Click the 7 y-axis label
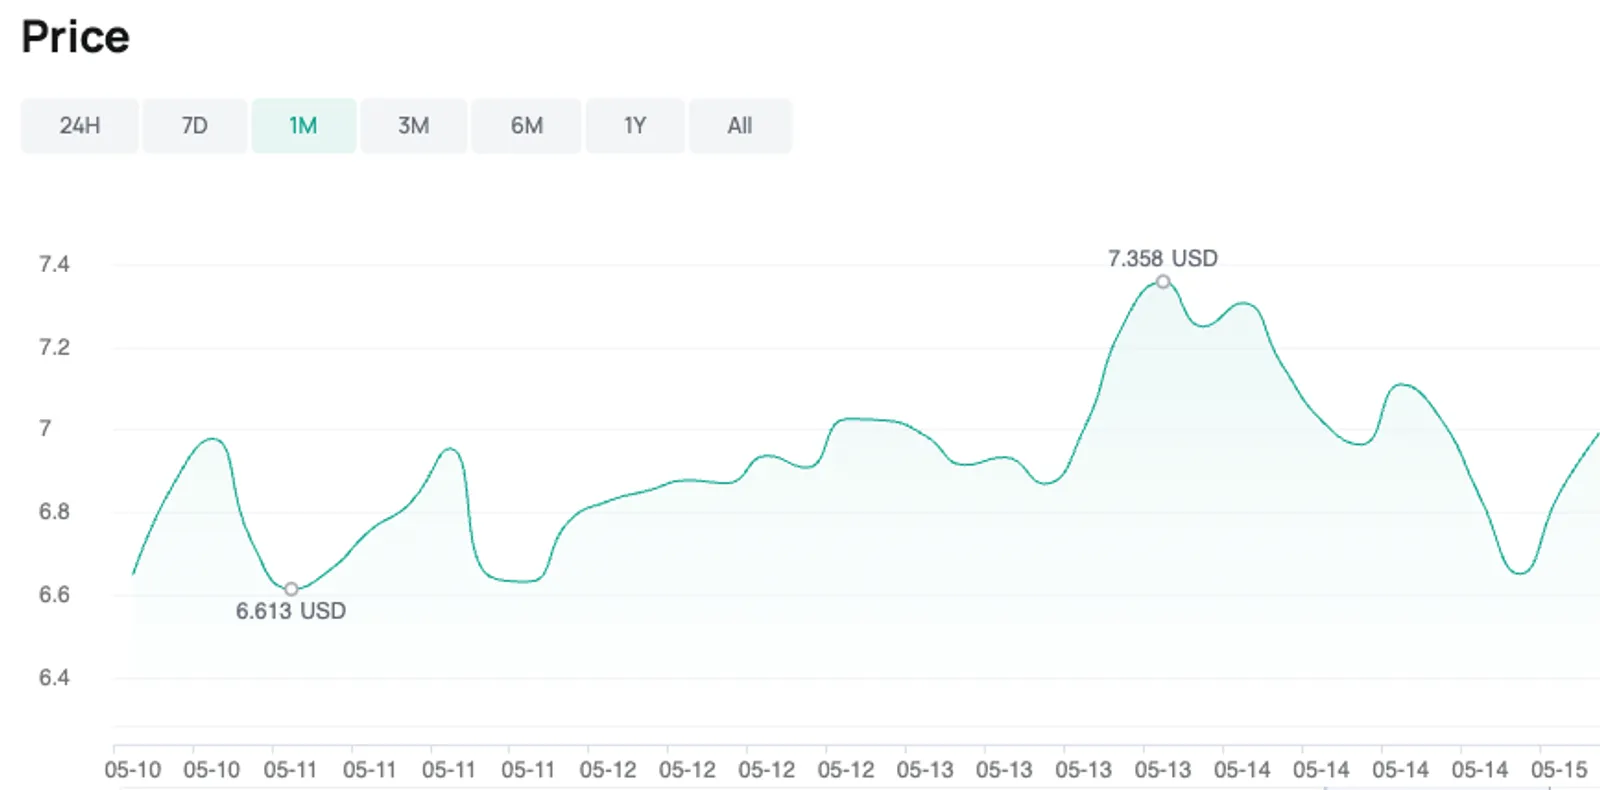 click(x=45, y=429)
